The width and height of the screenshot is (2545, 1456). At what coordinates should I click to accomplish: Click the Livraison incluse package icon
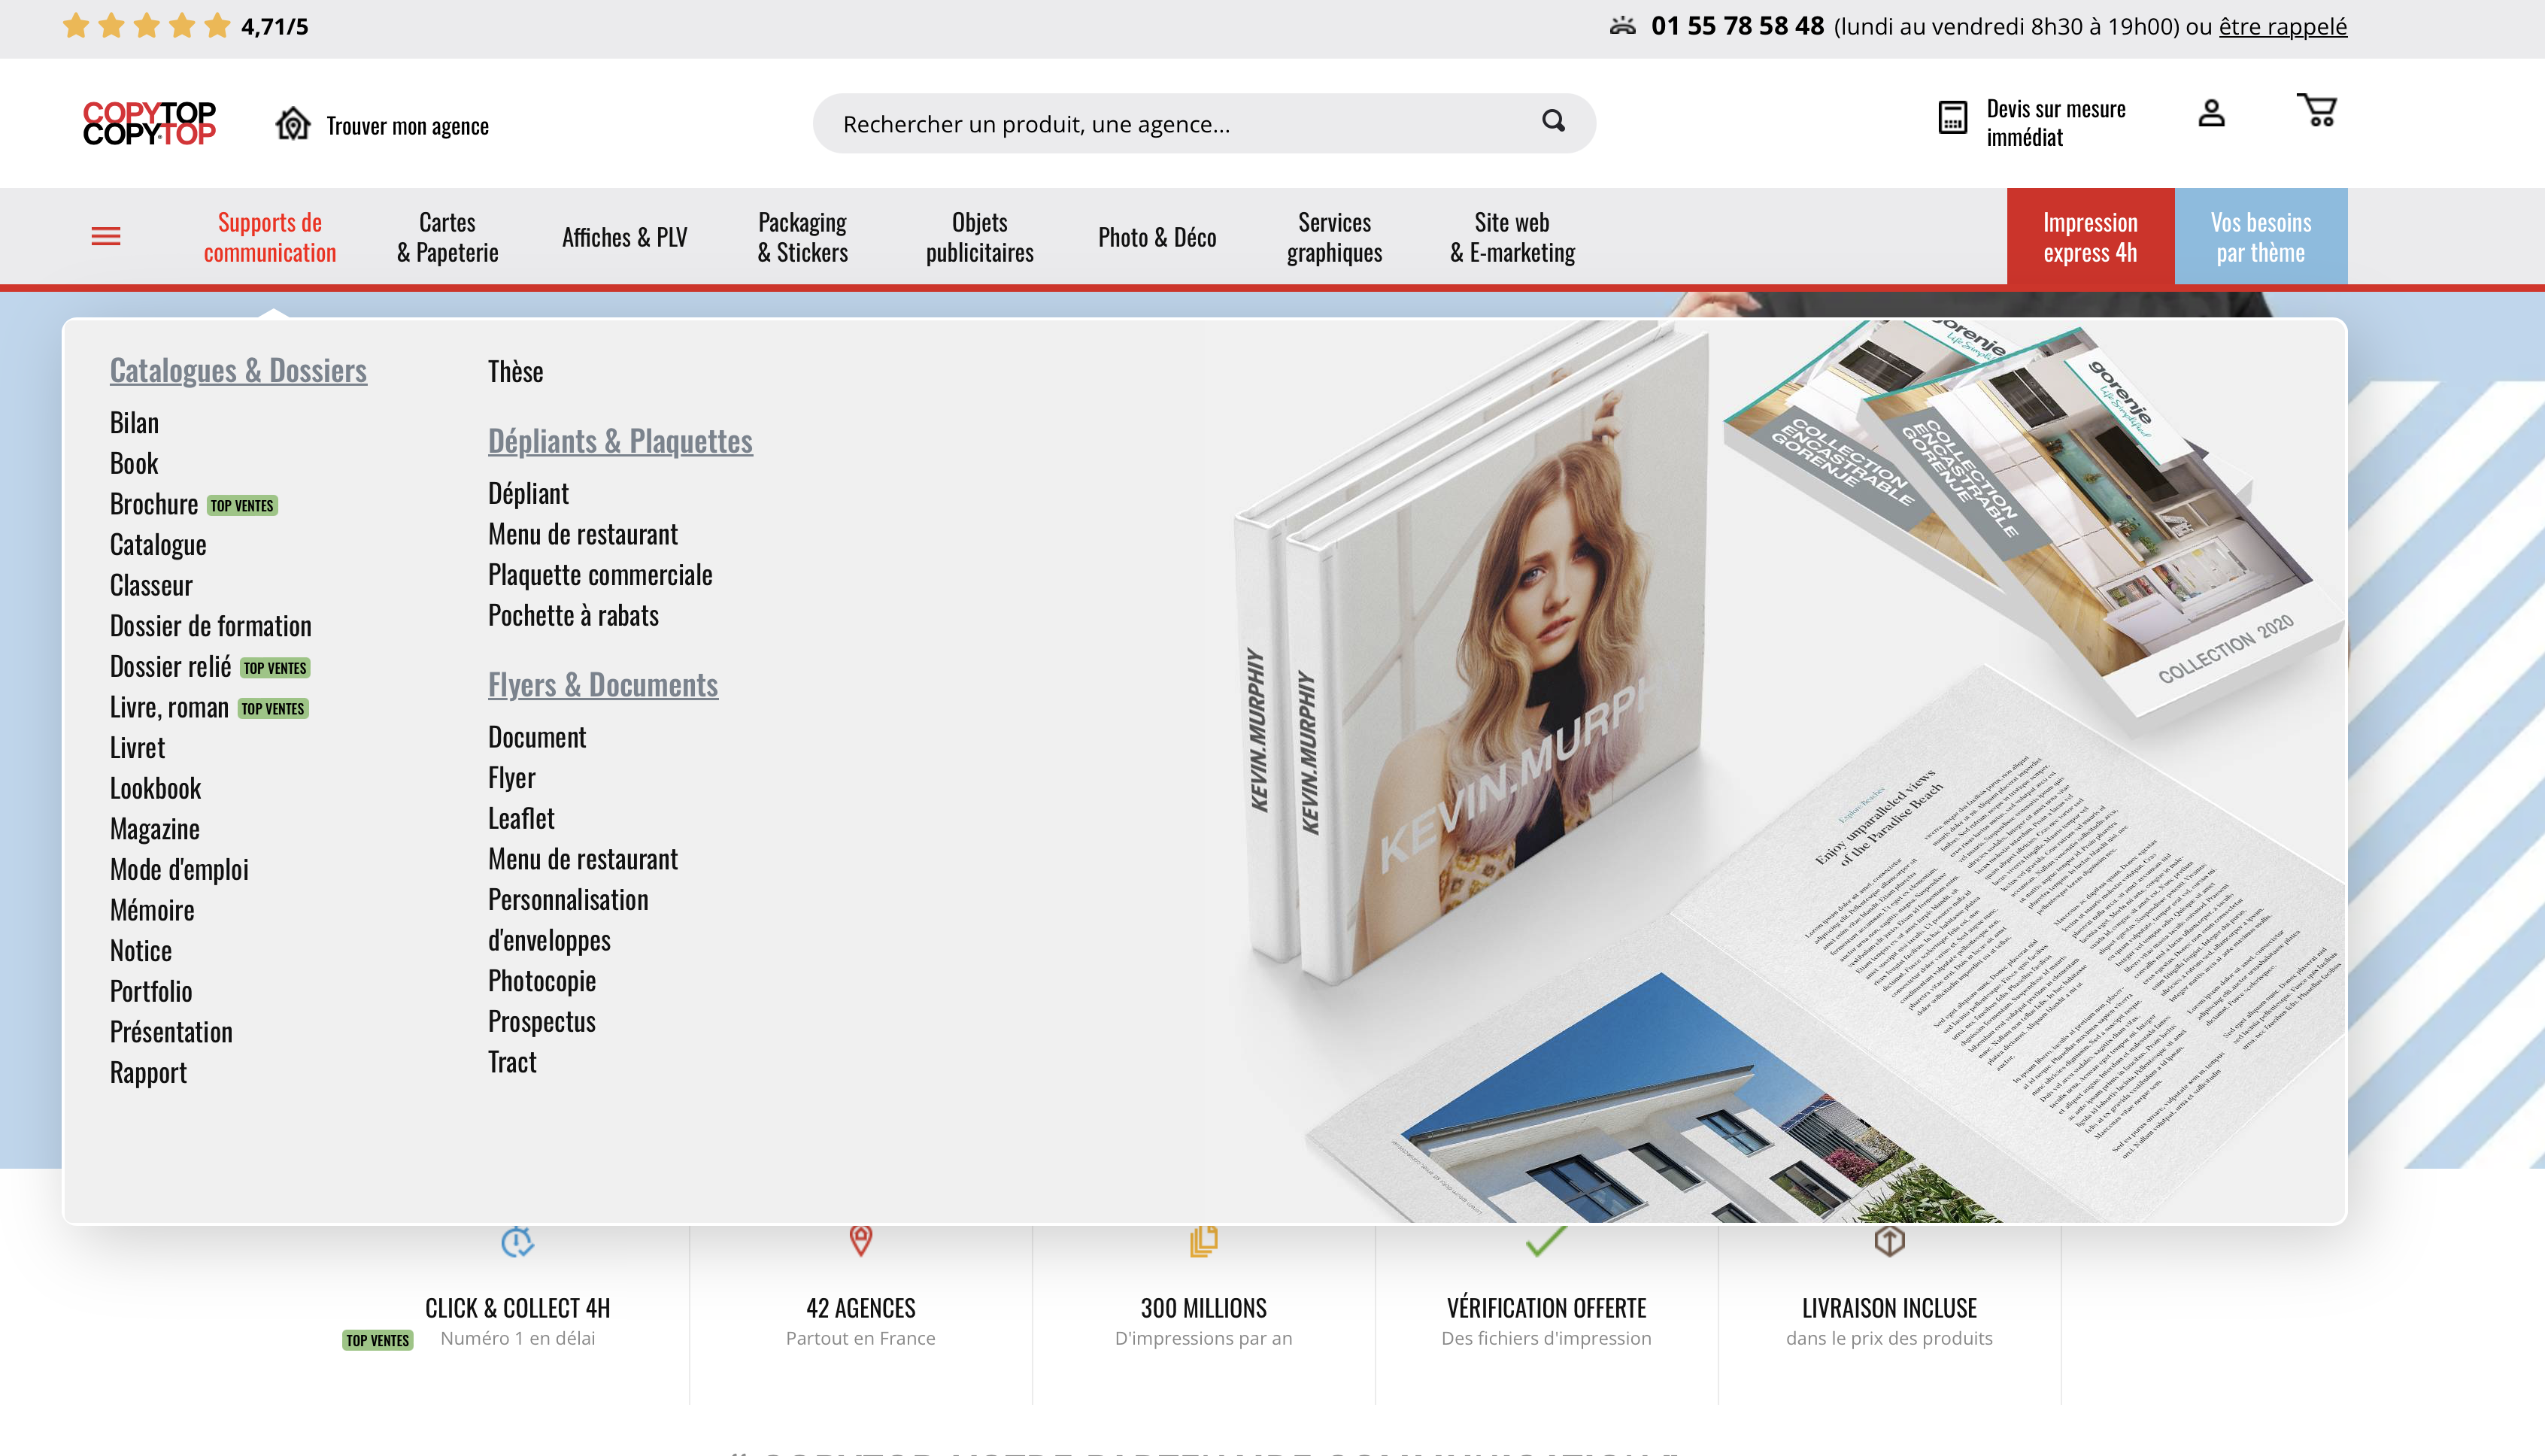(x=1889, y=1241)
